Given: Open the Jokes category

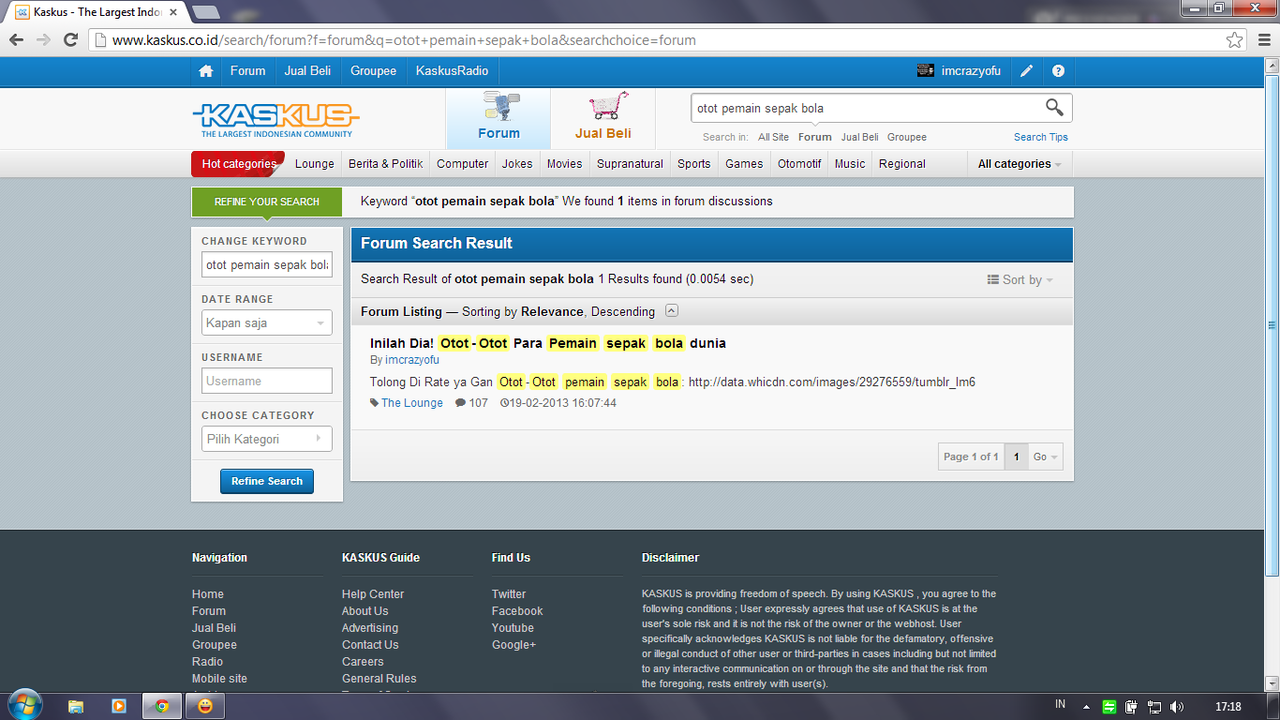Looking at the screenshot, I should [517, 164].
